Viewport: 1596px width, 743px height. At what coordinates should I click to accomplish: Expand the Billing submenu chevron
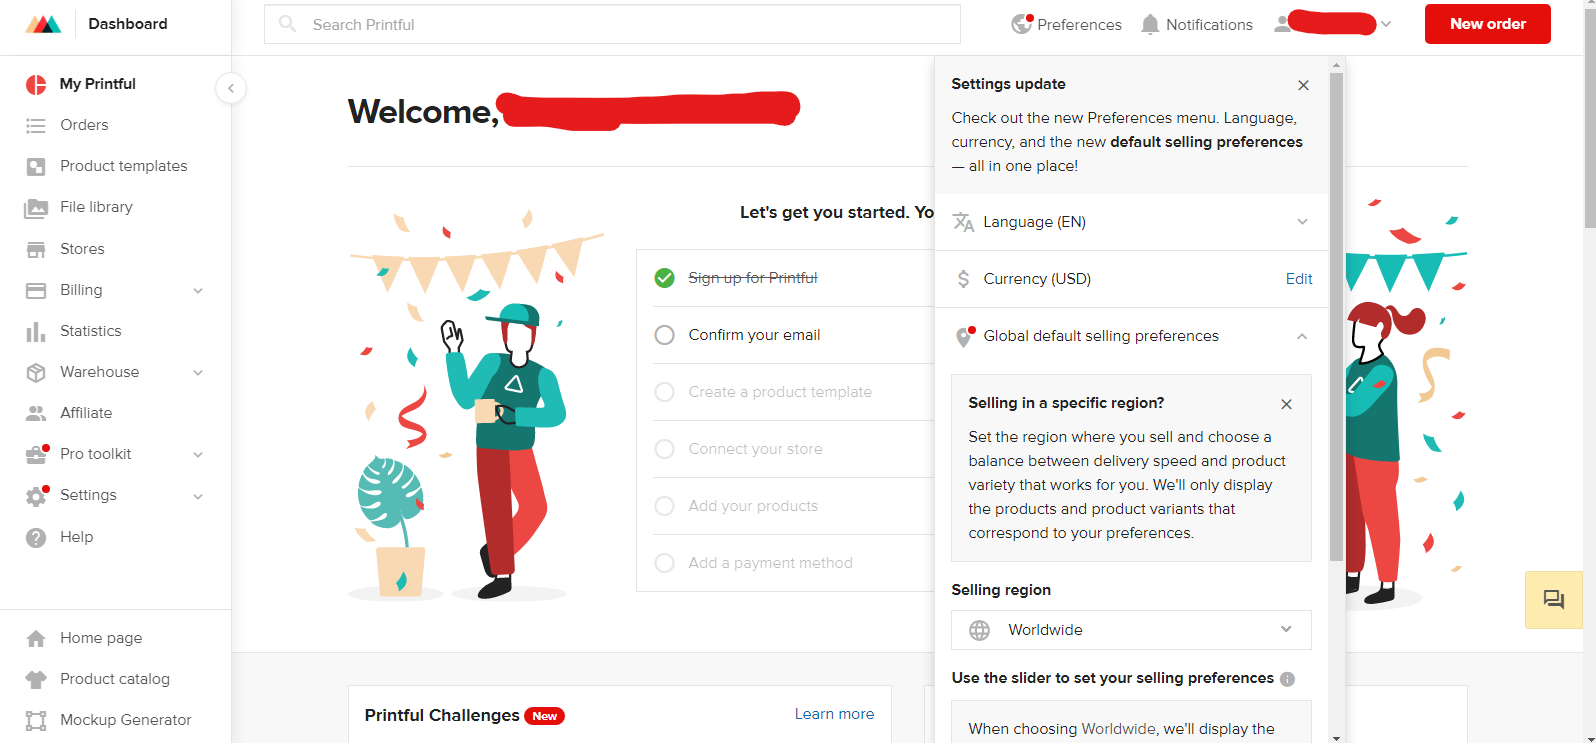[x=198, y=291]
